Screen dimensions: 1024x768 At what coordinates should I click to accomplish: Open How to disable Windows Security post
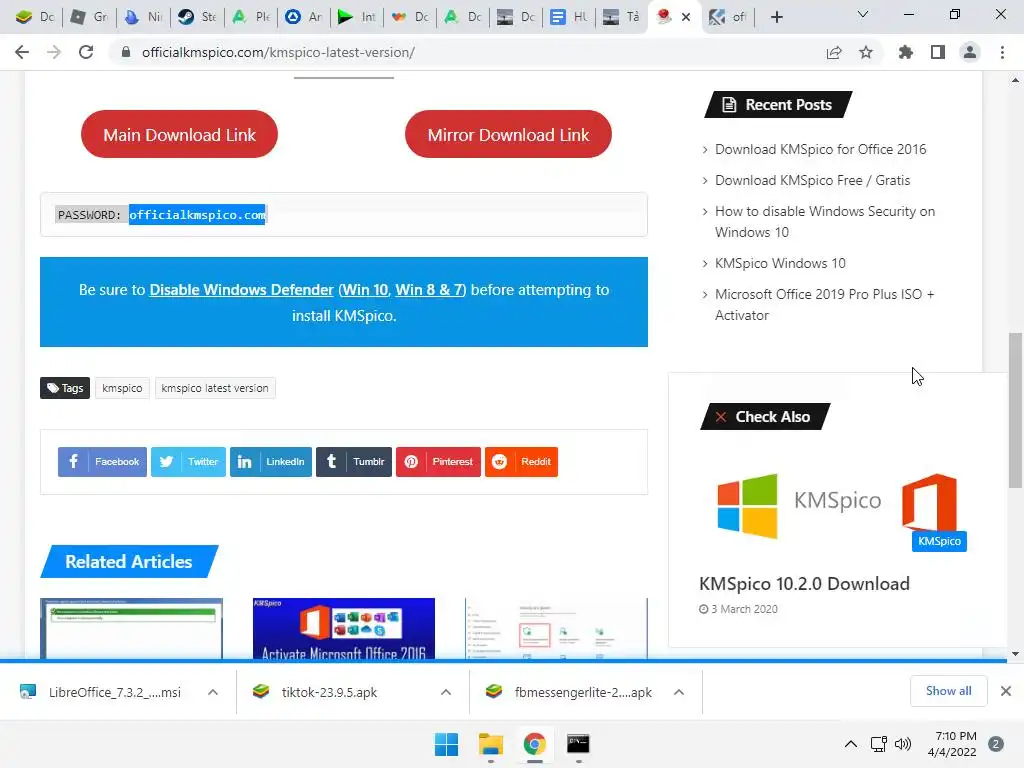pos(825,221)
